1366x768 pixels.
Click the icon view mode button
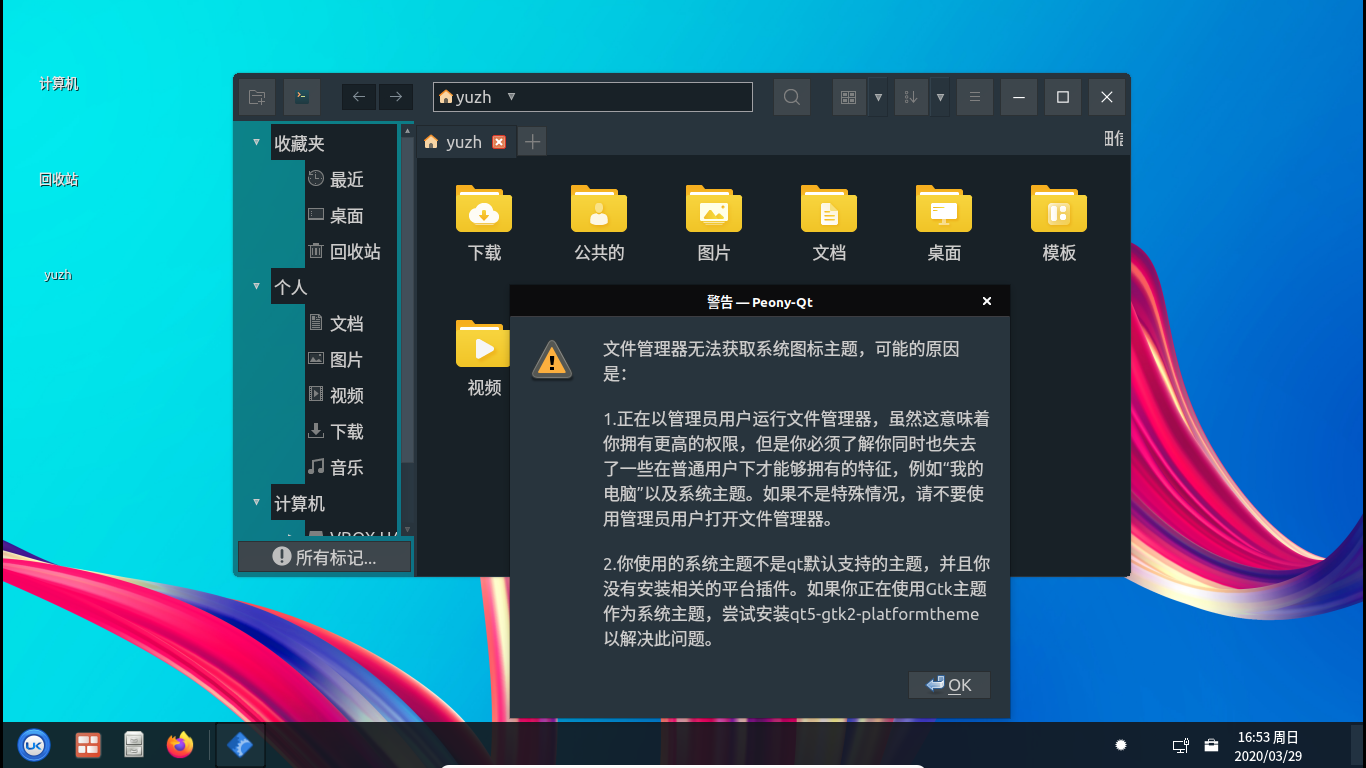[x=849, y=97]
